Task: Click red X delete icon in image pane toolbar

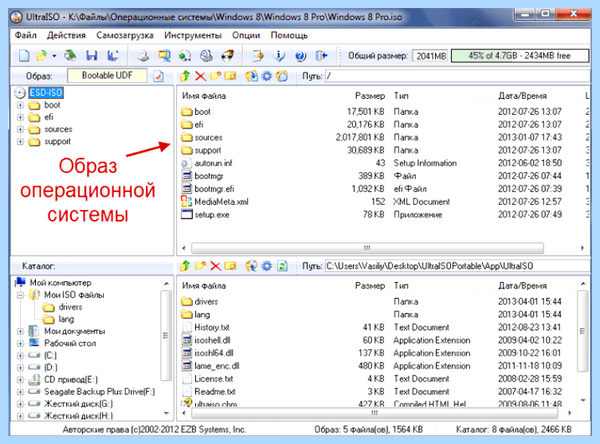Action: pyautogui.click(x=200, y=76)
